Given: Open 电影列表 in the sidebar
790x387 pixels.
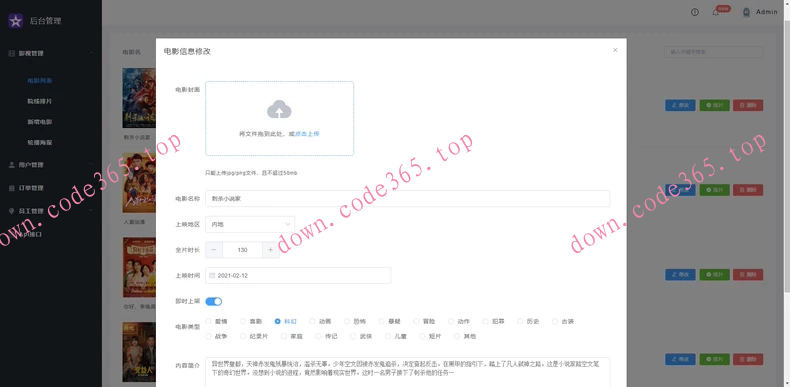Looking at the screenshot, I should (40, 81).
